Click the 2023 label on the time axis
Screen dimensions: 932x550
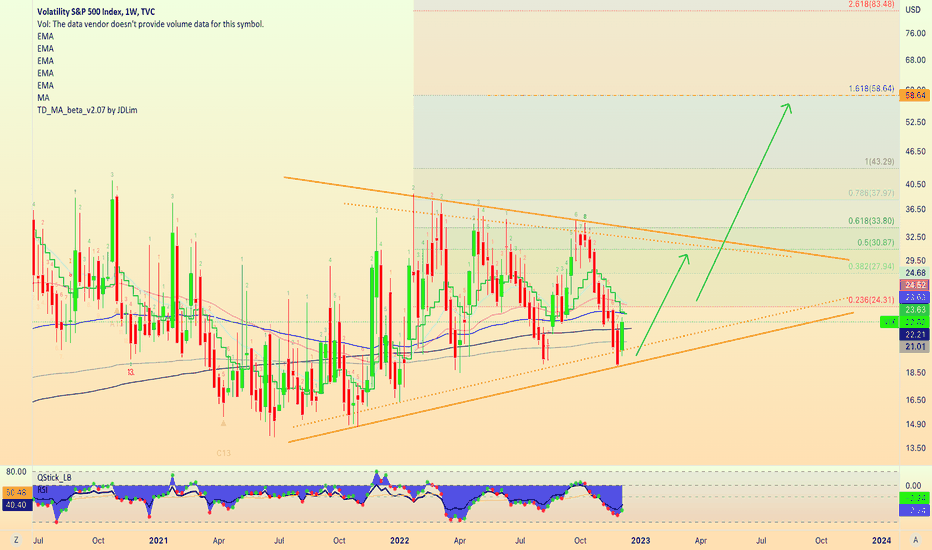pyautogui.click(x=640, y=540)
